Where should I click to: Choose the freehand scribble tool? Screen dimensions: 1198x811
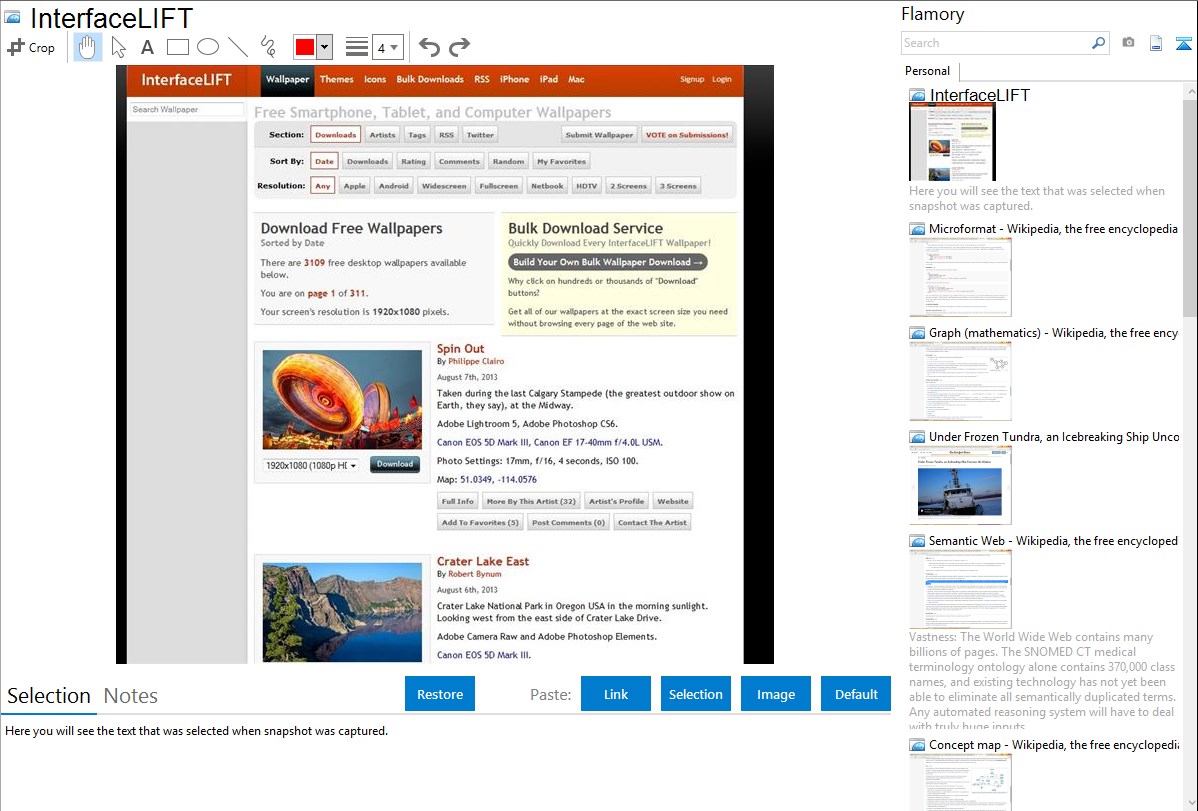coord(268,47)
